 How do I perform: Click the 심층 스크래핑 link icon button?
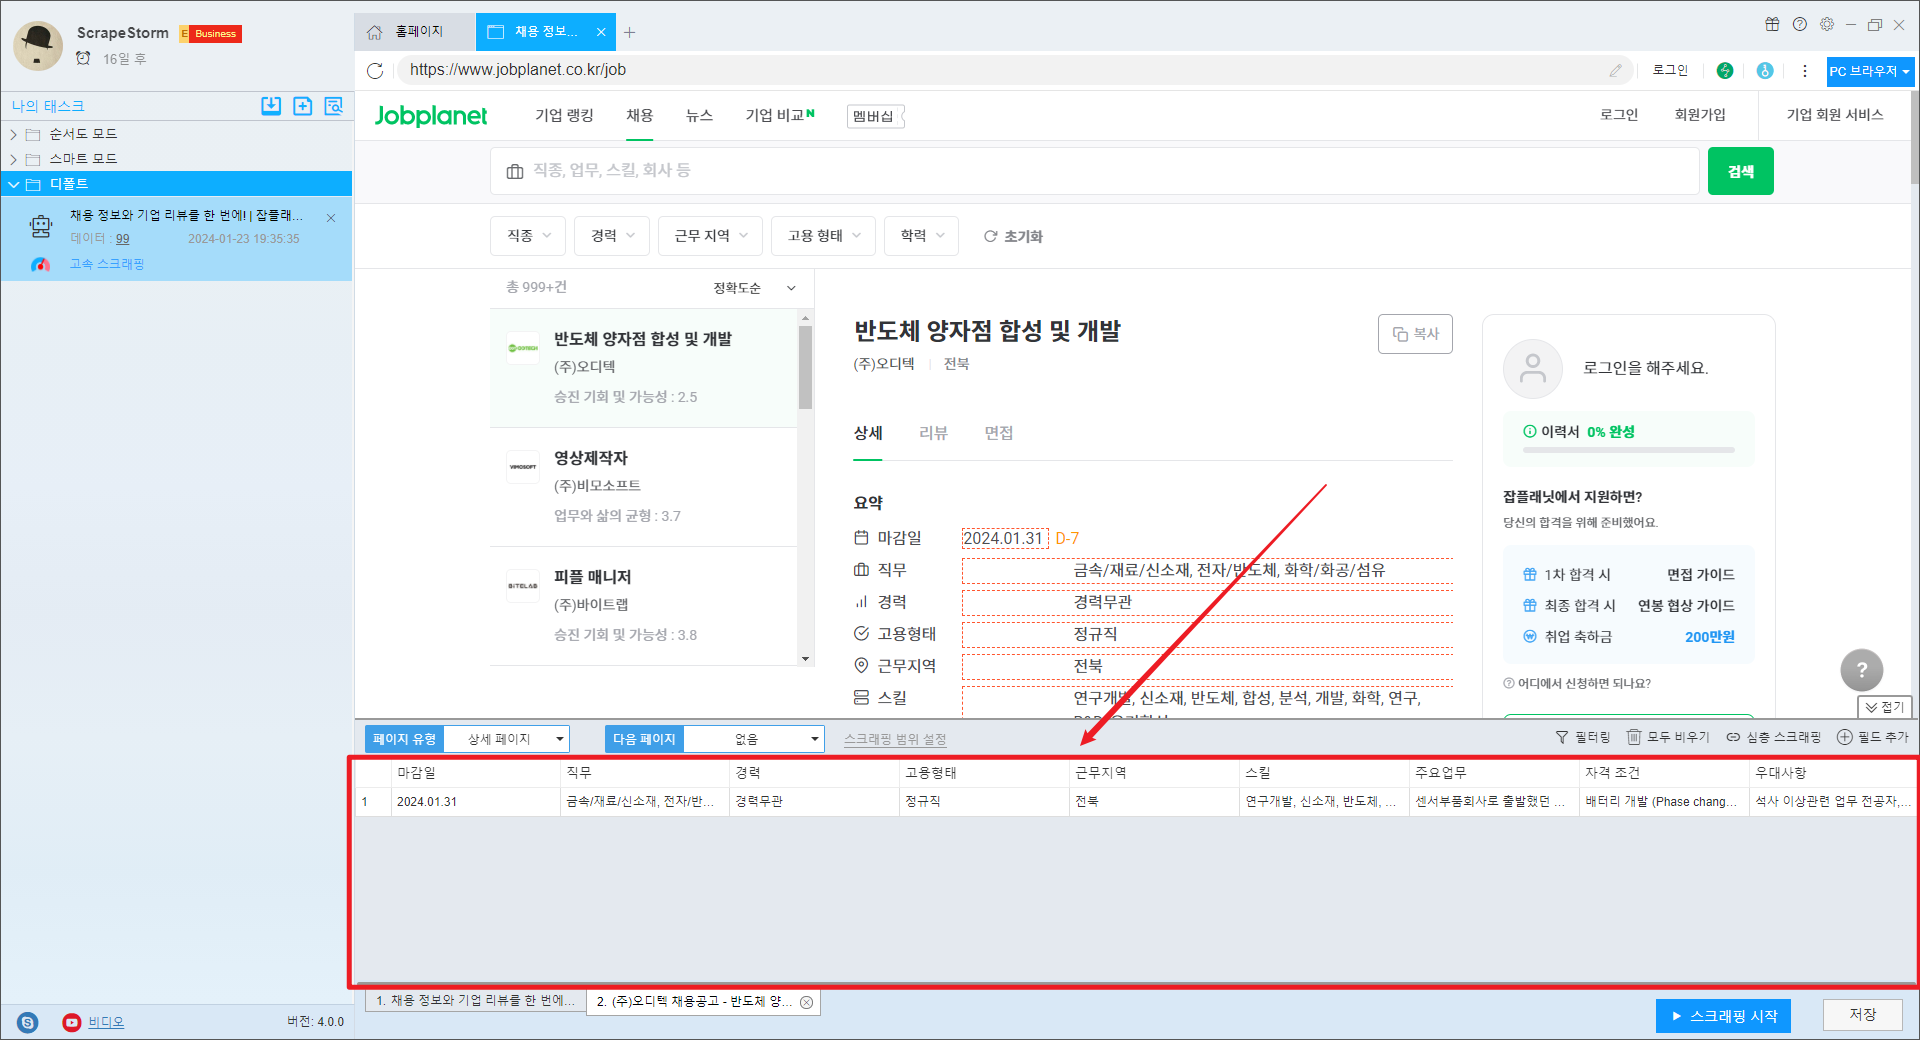1773,737
